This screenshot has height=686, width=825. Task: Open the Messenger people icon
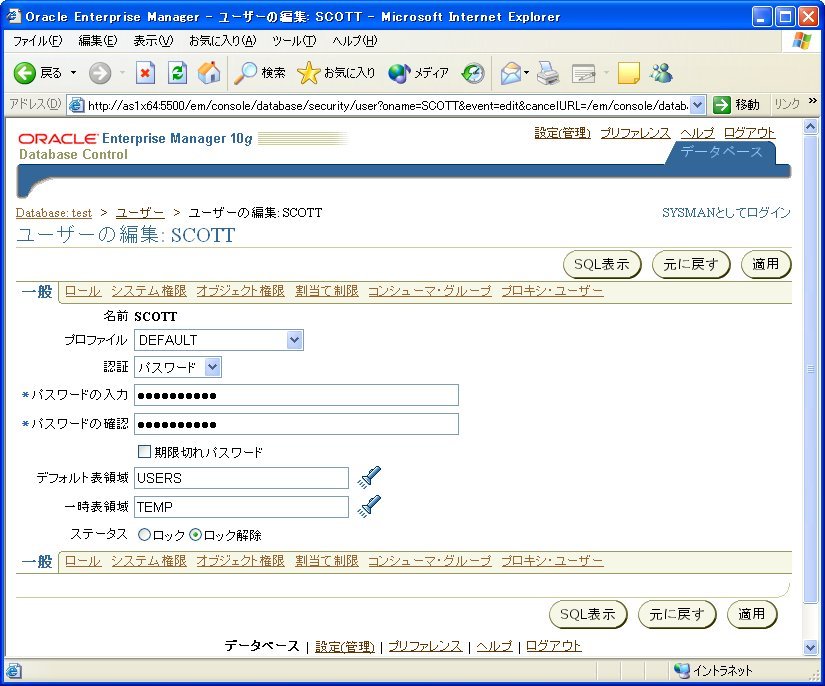(x=661, y=73)
